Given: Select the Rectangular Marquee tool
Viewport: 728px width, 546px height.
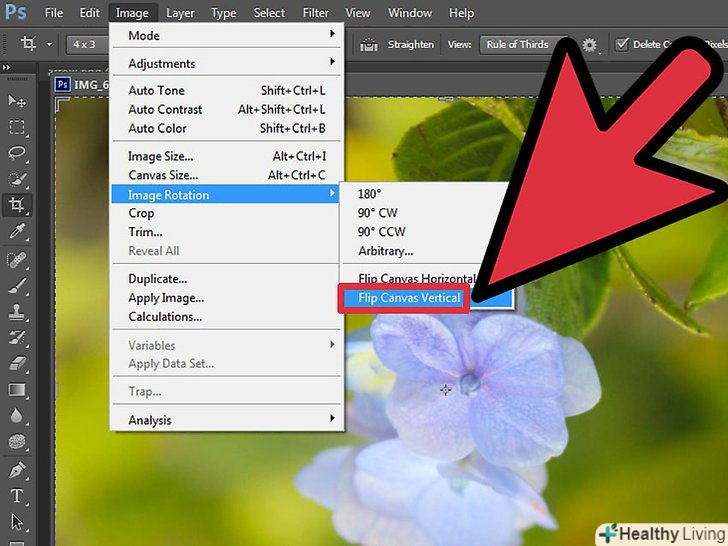Looking at the screenshot, I should [x=17, y=127].
